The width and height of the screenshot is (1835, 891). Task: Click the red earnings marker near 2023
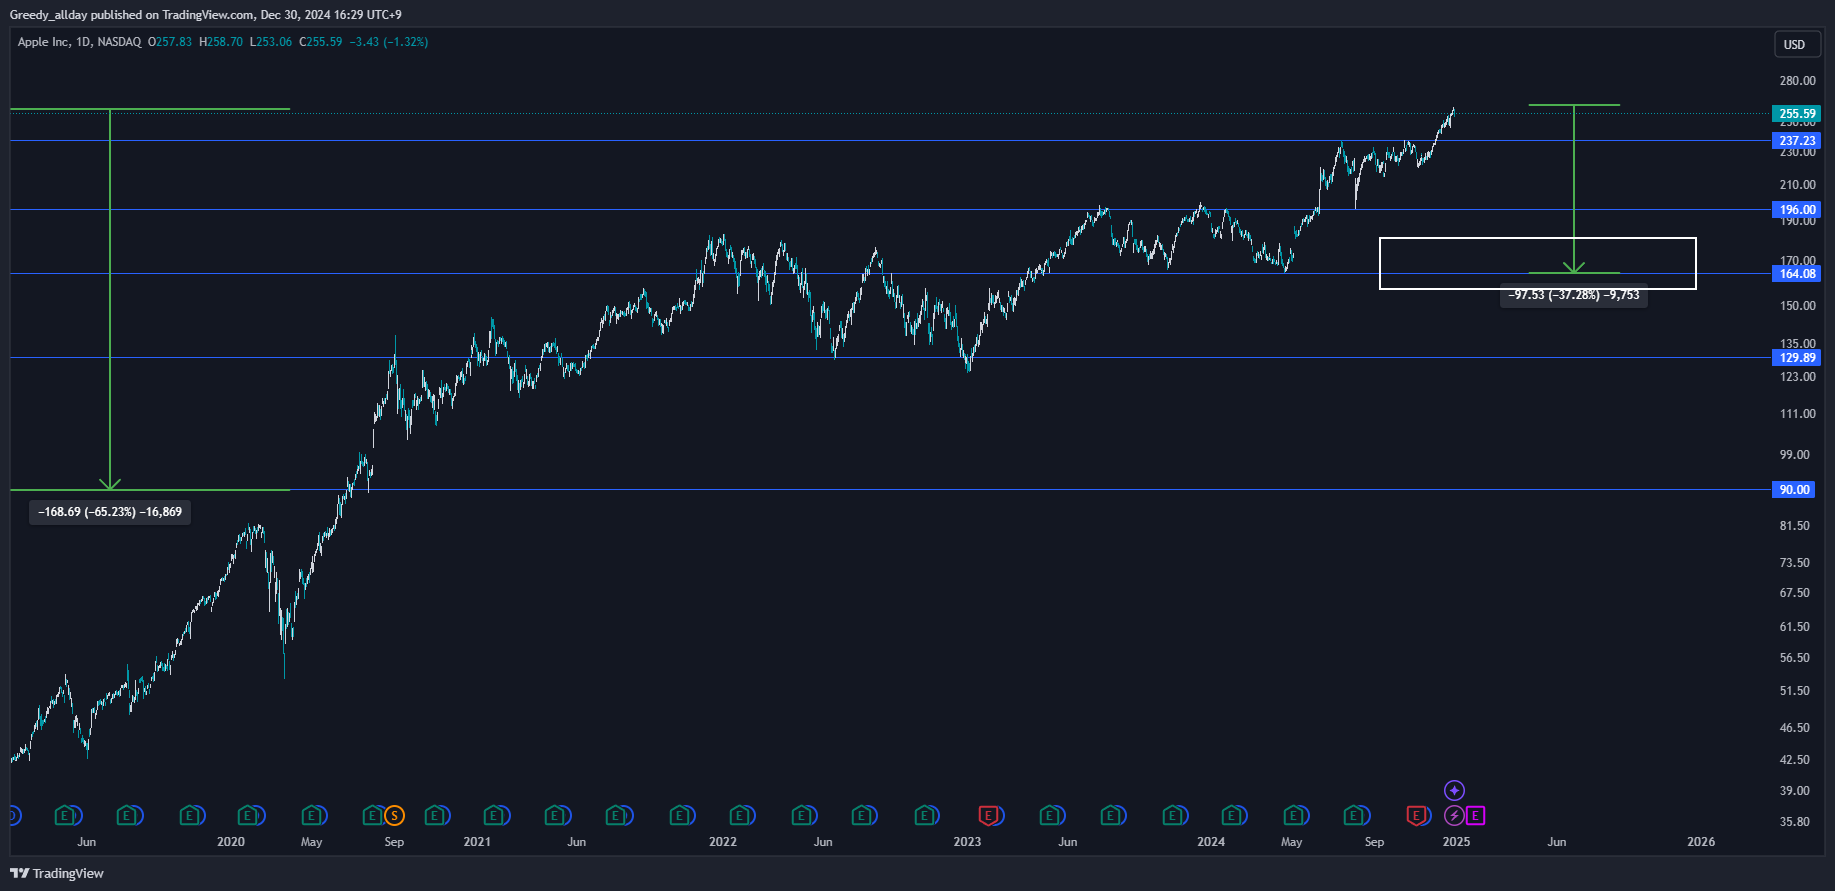(989, 816)
